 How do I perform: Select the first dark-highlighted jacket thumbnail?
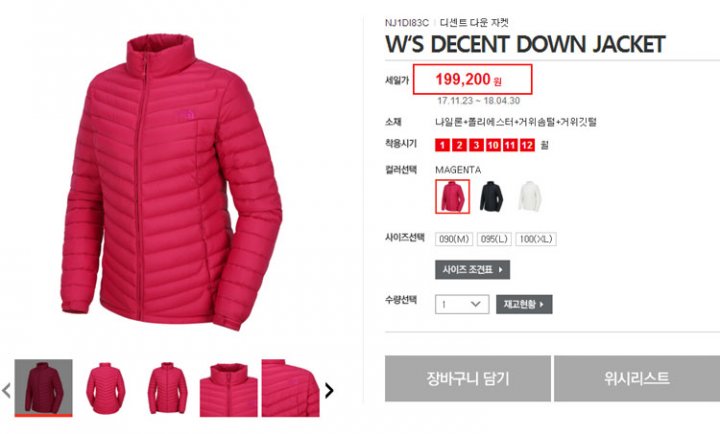(44, 388)
